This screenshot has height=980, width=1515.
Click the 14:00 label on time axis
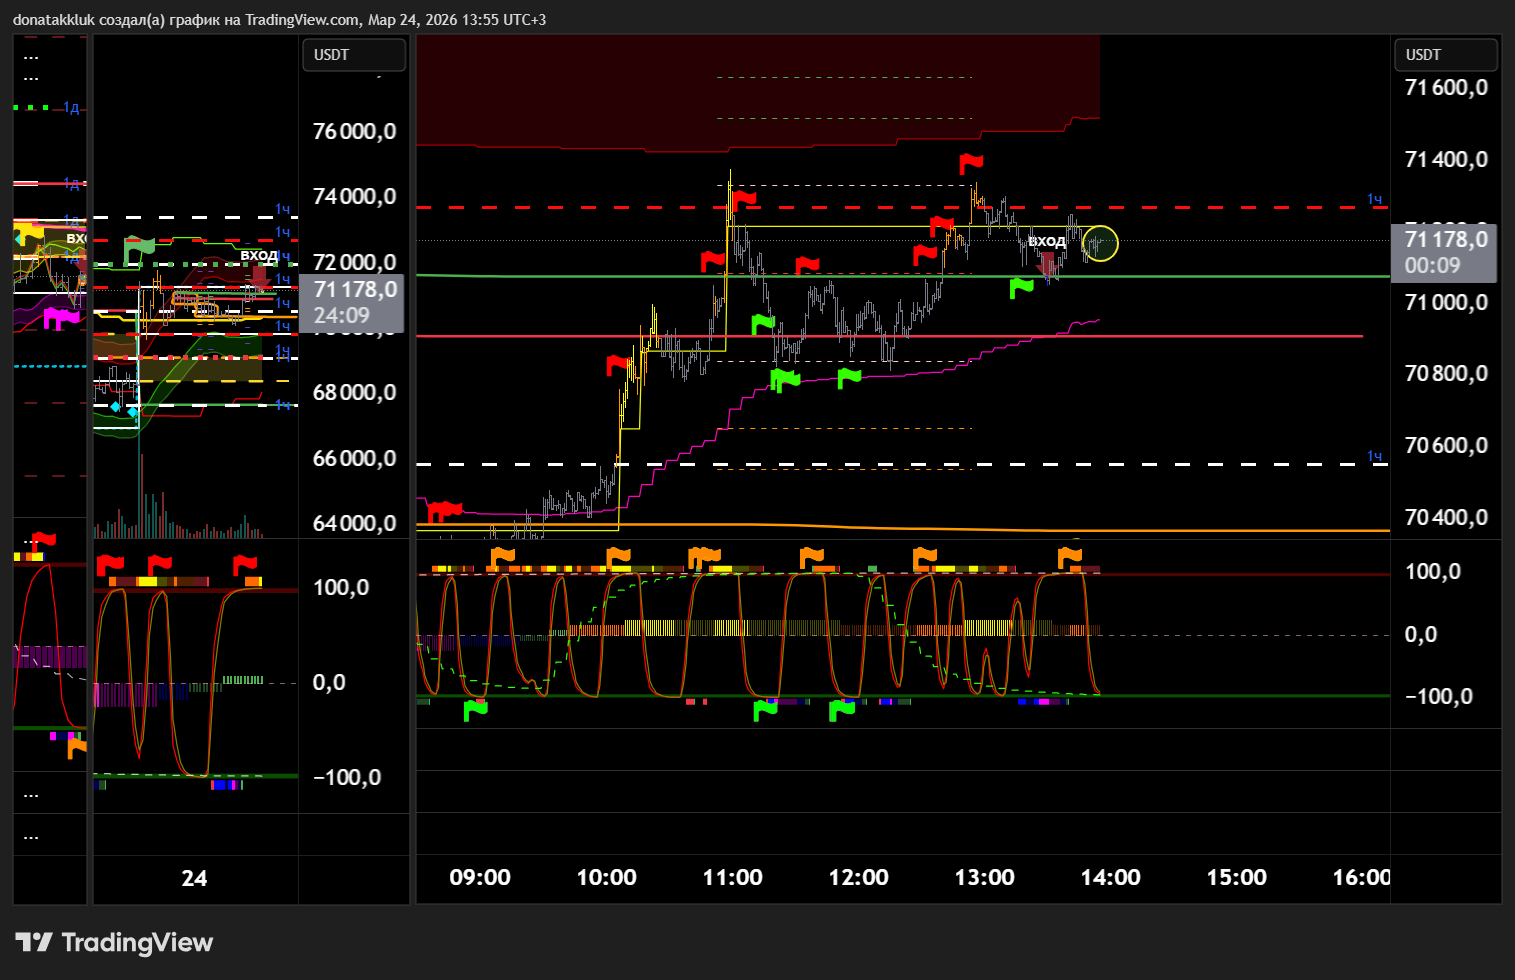tap(1110, 877)
